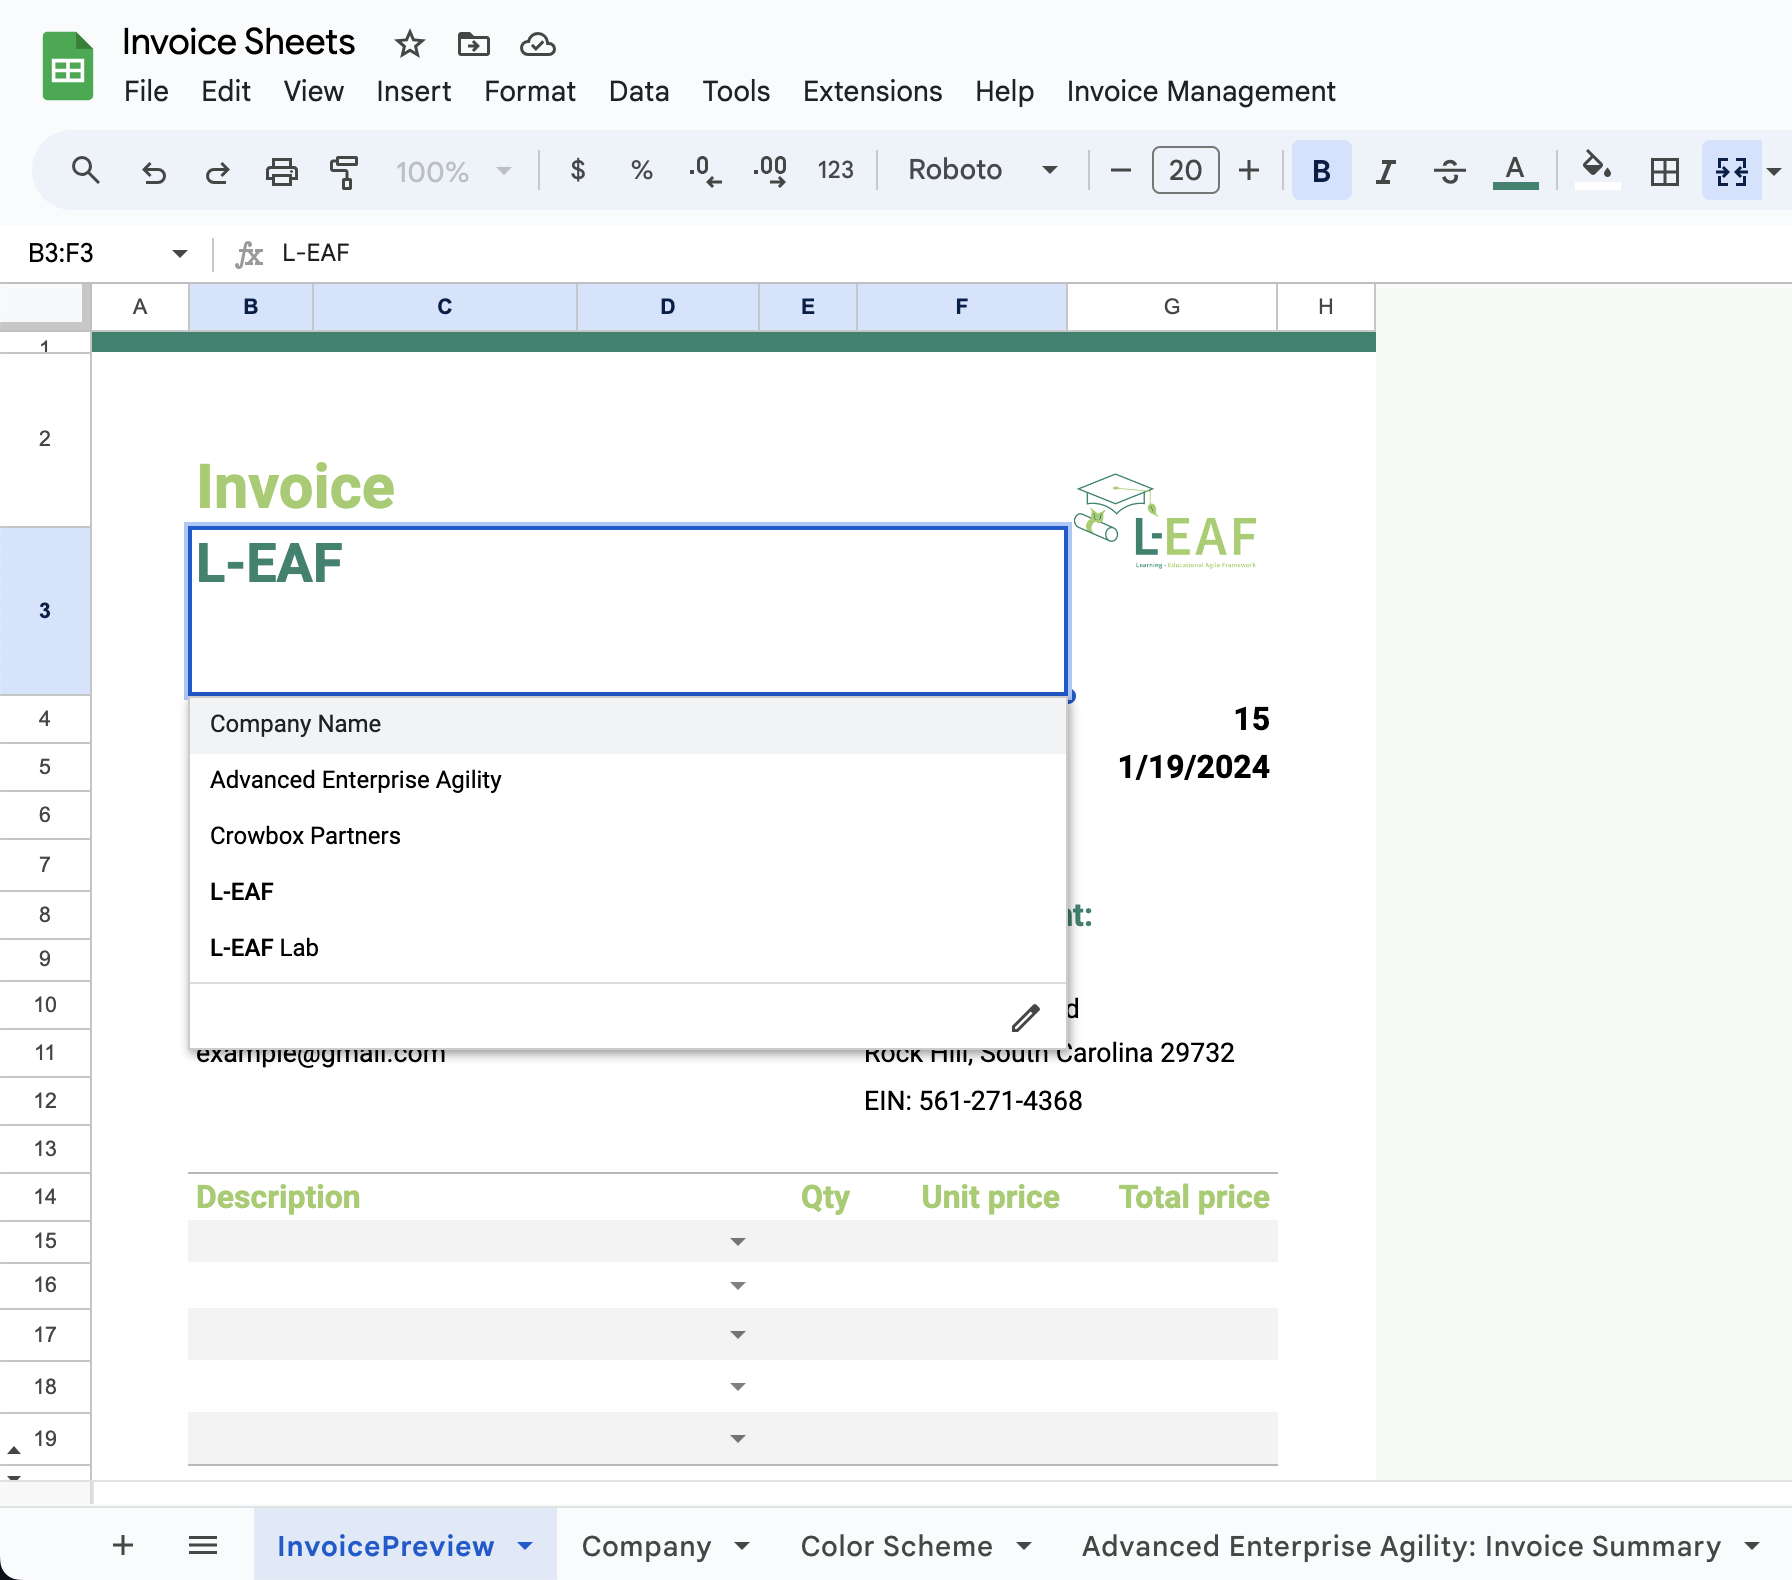This screenshot has height=1580, width=1792.
Task: Click the print icon
Action: coord(281,172)
